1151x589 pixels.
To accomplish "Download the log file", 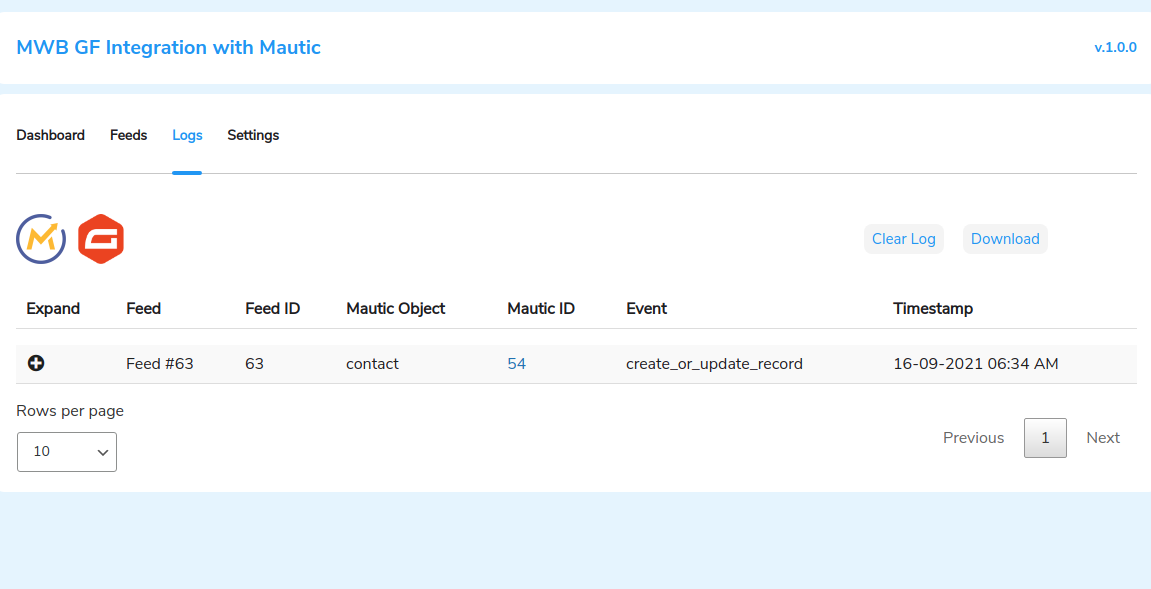I will (1005, 239).
